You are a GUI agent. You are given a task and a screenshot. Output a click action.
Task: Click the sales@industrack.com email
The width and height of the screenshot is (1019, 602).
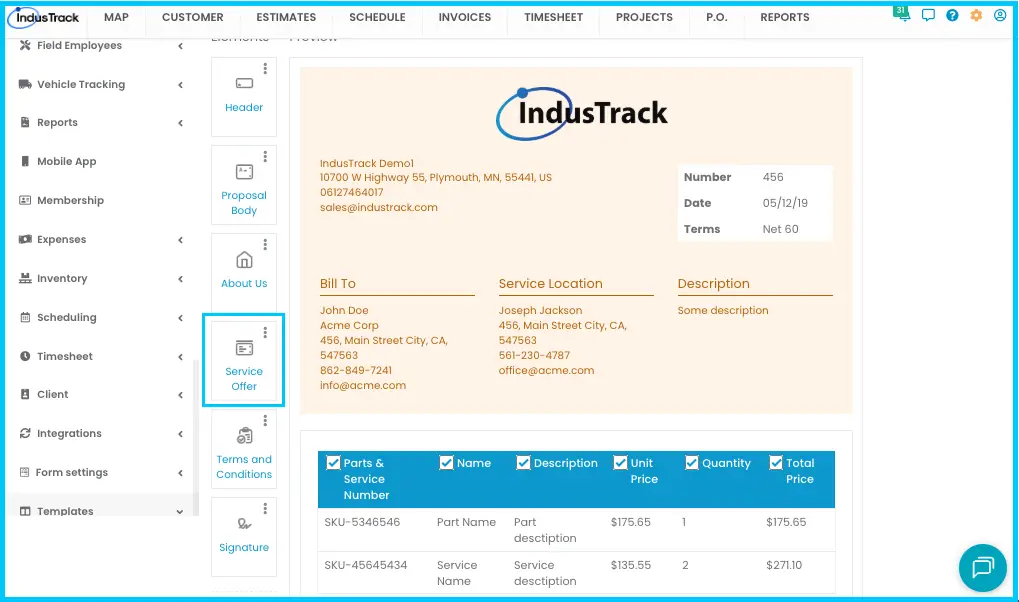(x=379, y=207)
